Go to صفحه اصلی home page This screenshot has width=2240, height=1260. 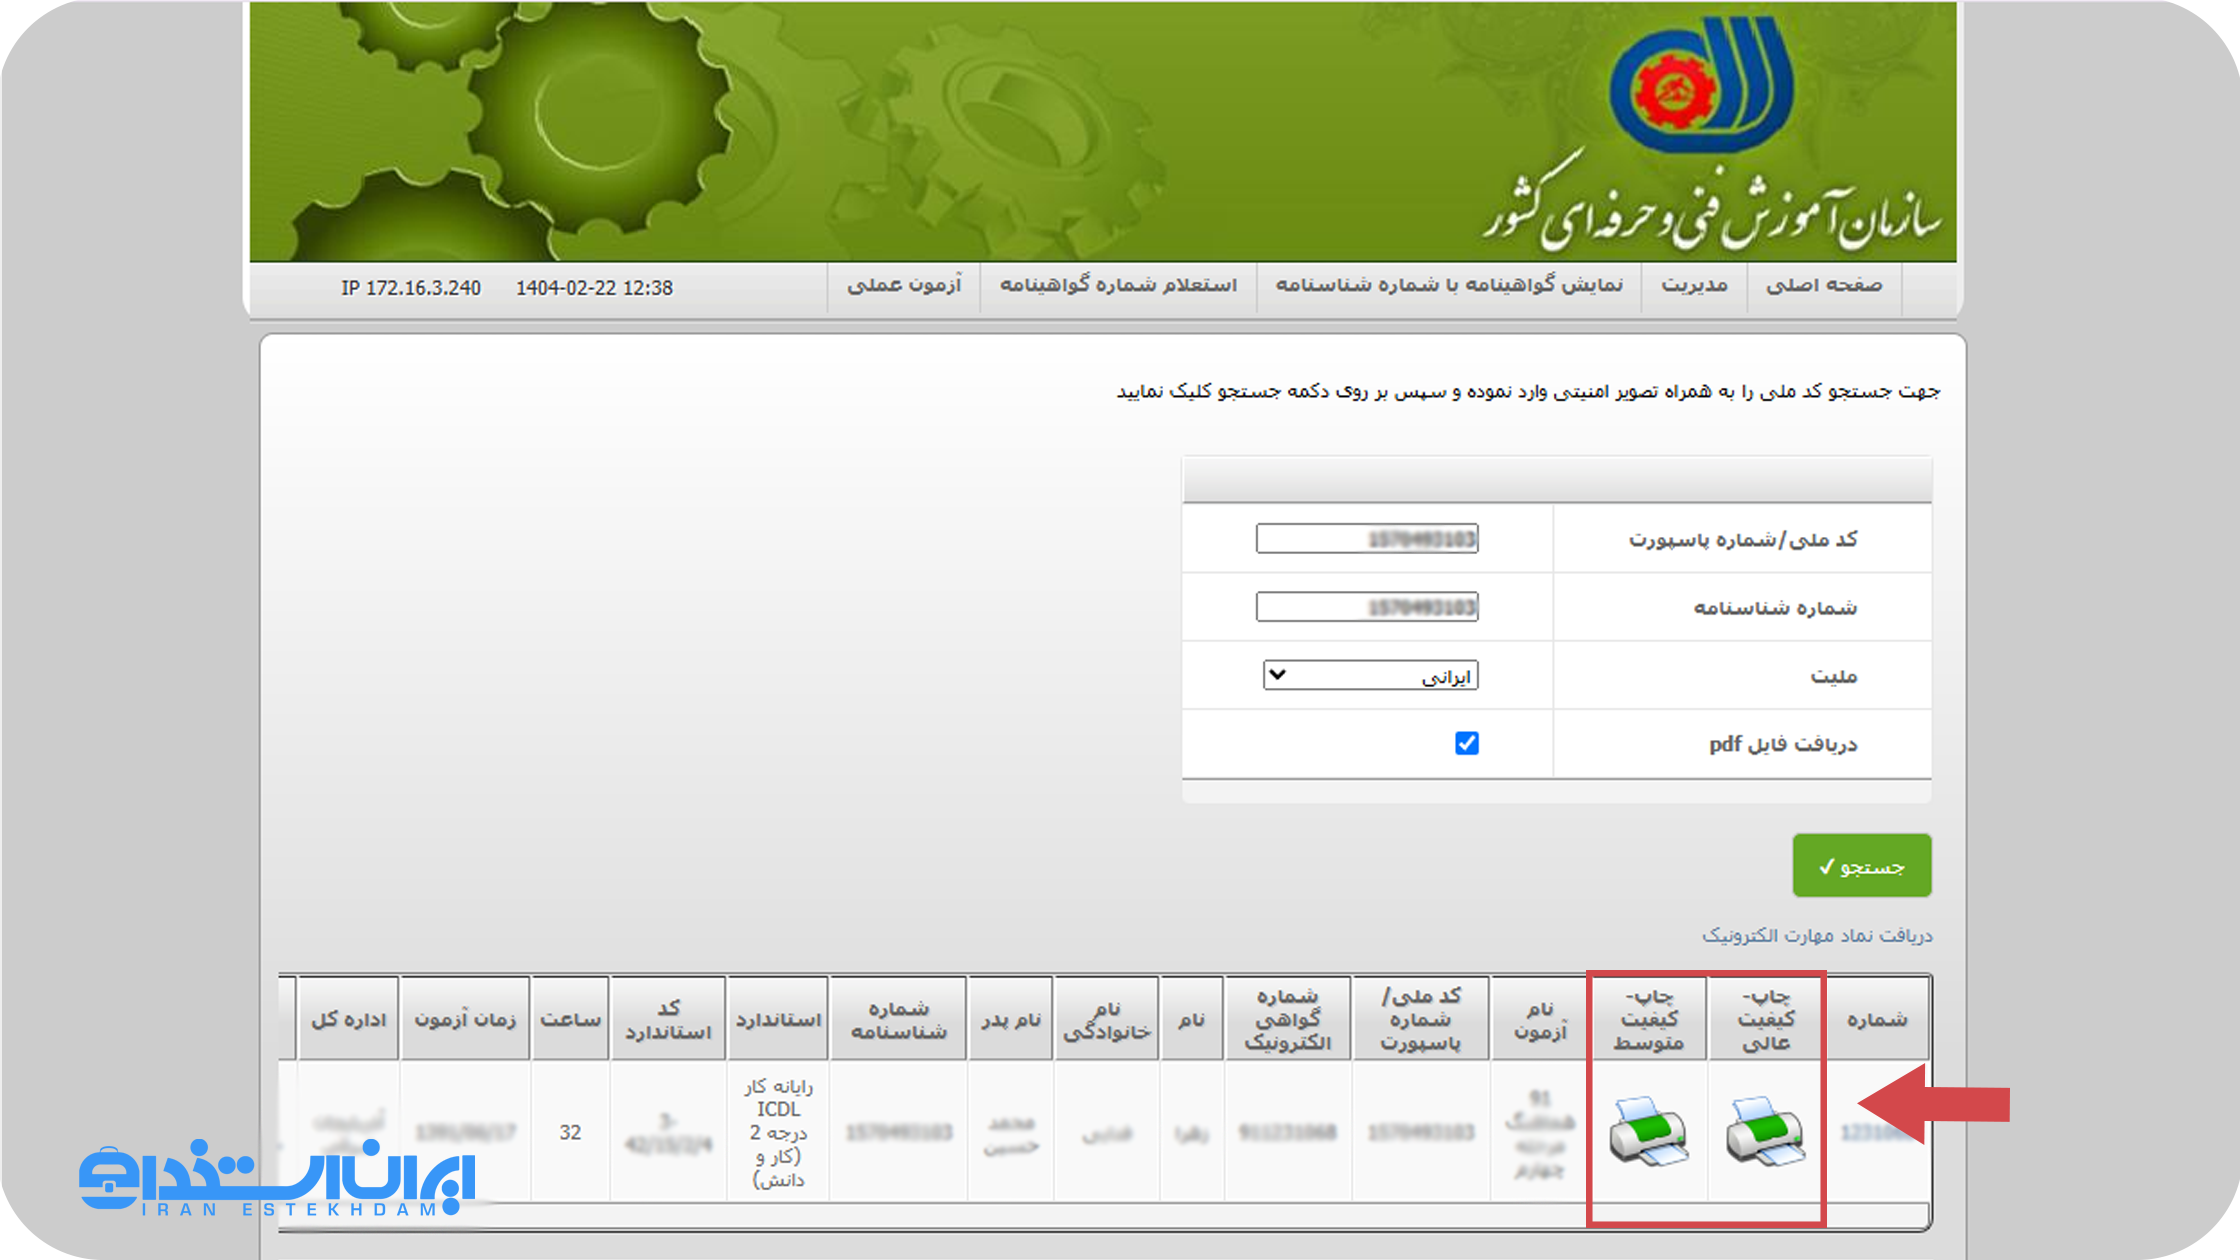point(1824,286)
